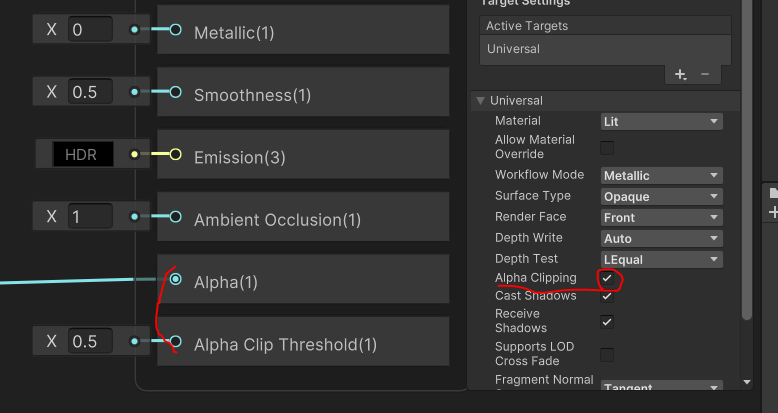Screen dimensions: 778x413
Task: Click the Emission input port circle
Action: click(175, 154)
